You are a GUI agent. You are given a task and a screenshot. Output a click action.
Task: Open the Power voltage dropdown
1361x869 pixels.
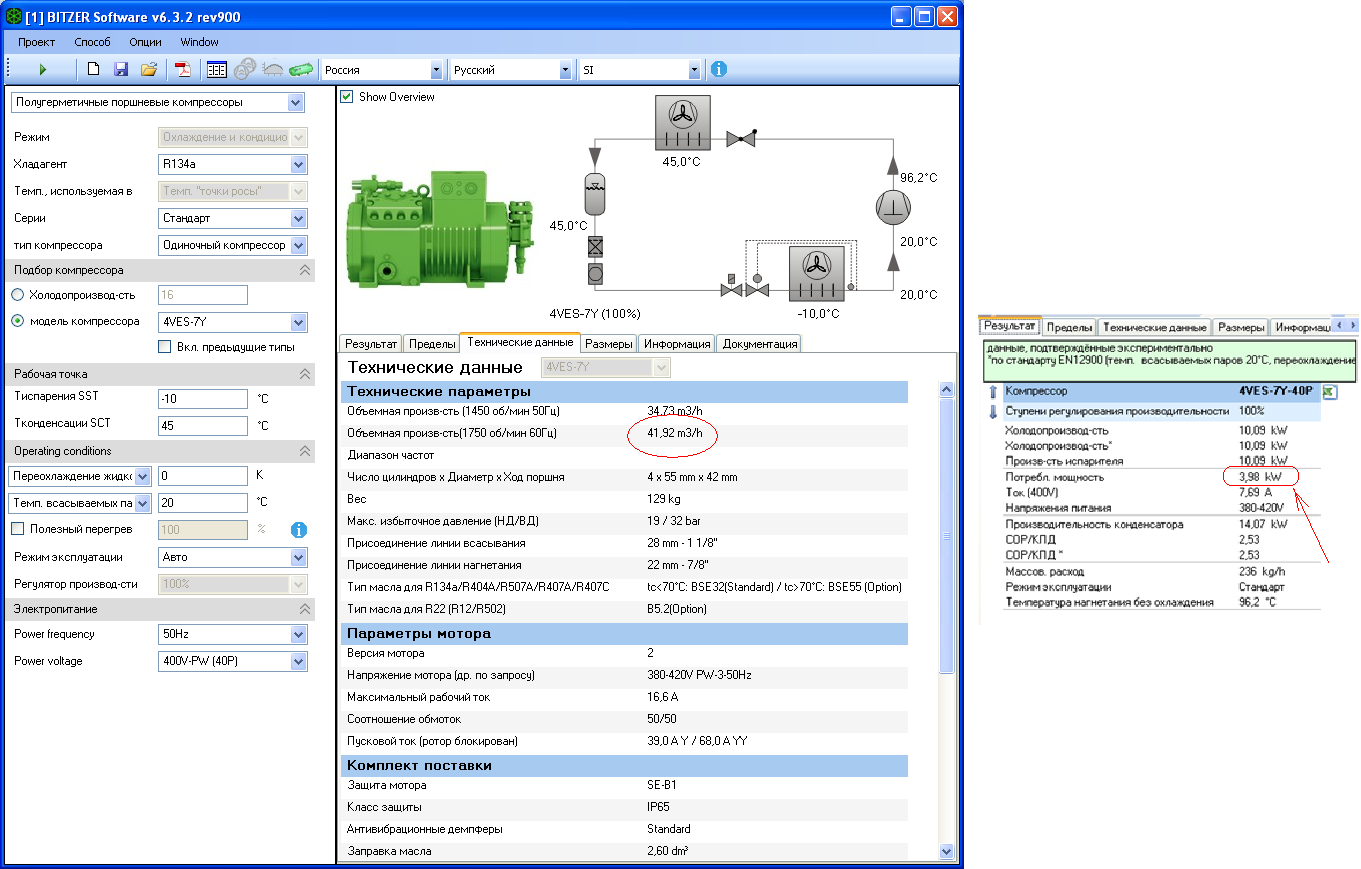point(233,661)
